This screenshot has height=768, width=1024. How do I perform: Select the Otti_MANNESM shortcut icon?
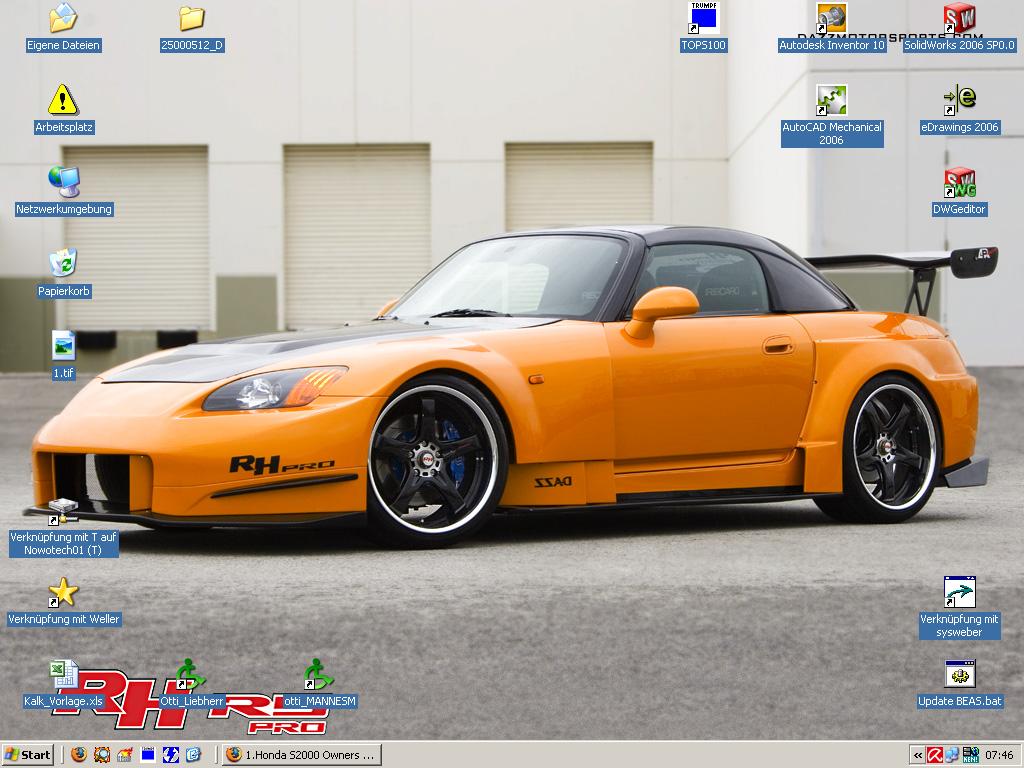318,675
